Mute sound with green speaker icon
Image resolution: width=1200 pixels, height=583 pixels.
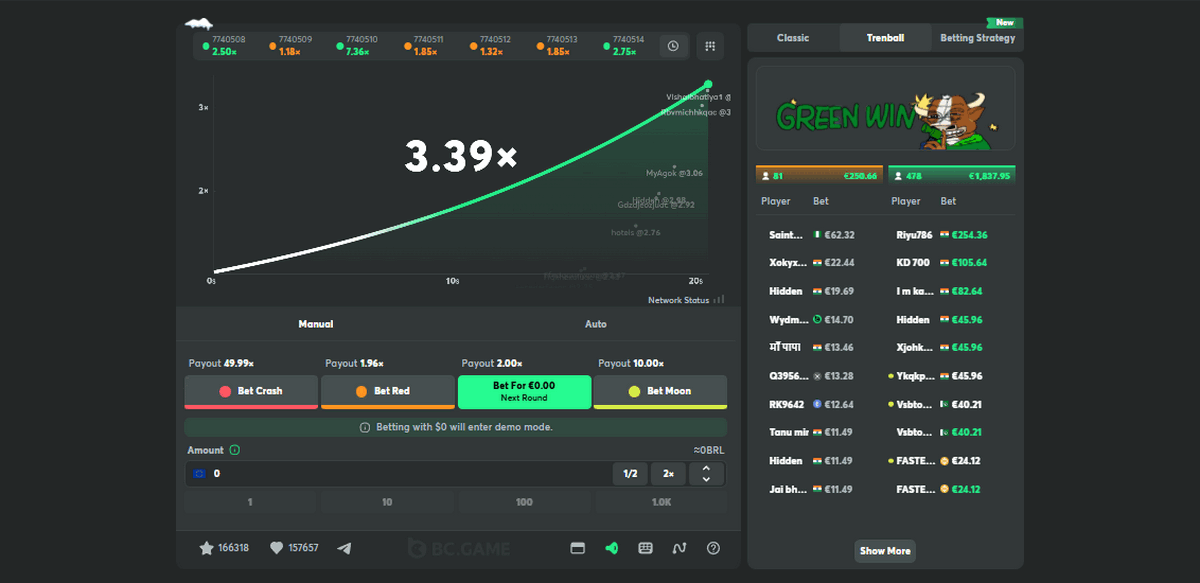(x=611, y=548)
